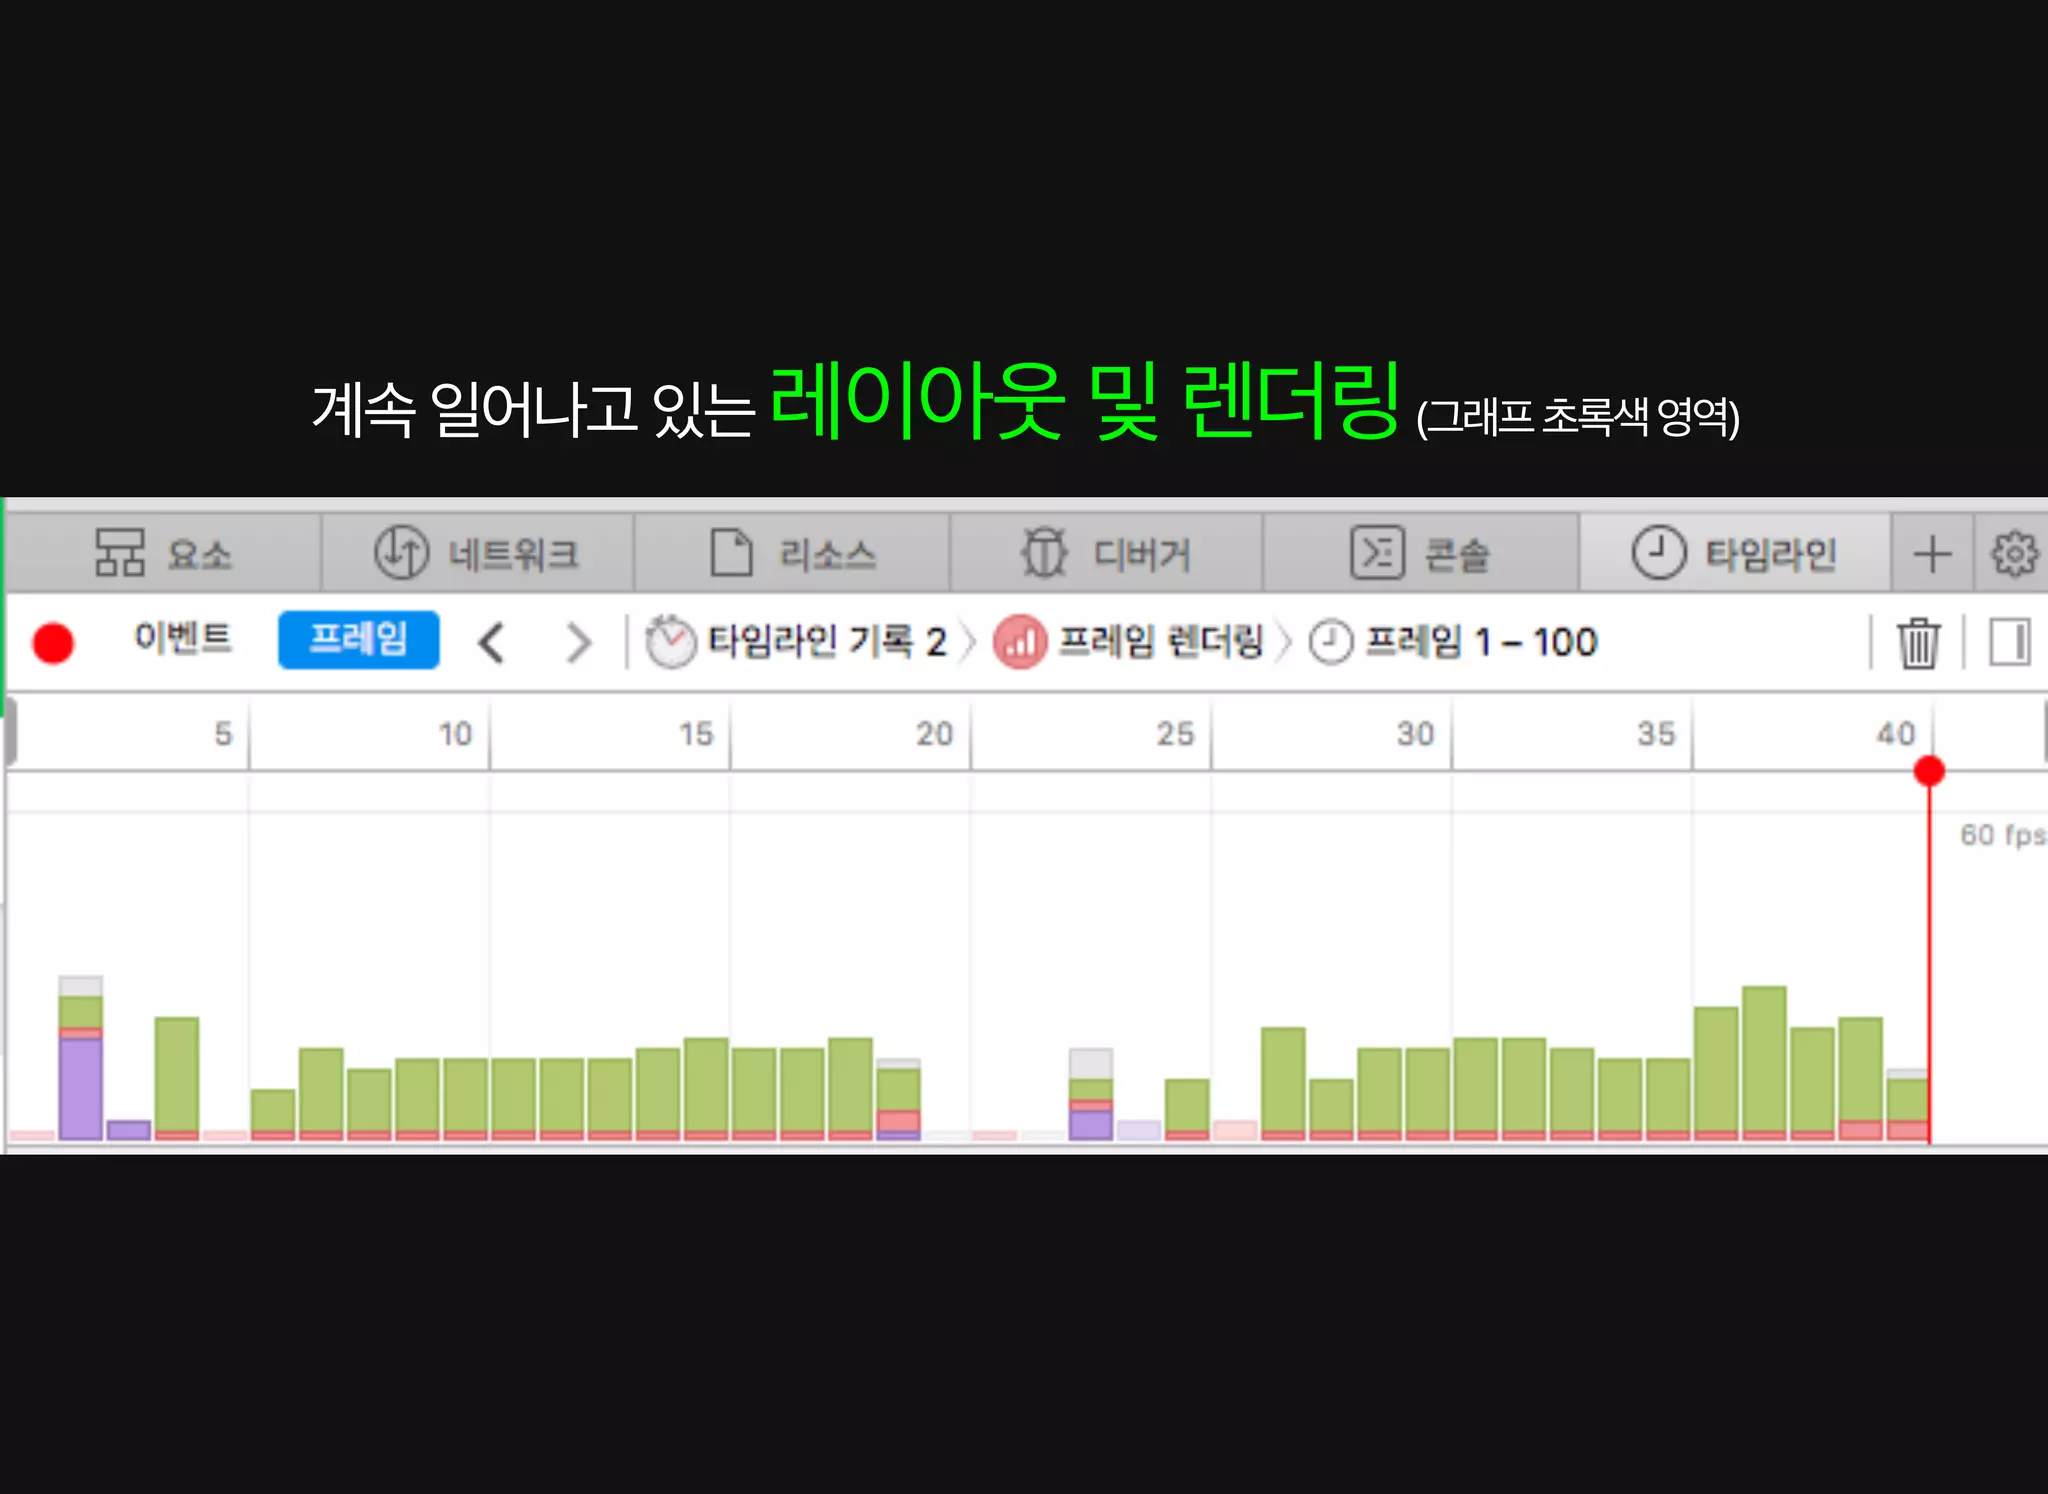Go forward with the right arrow

579,642
